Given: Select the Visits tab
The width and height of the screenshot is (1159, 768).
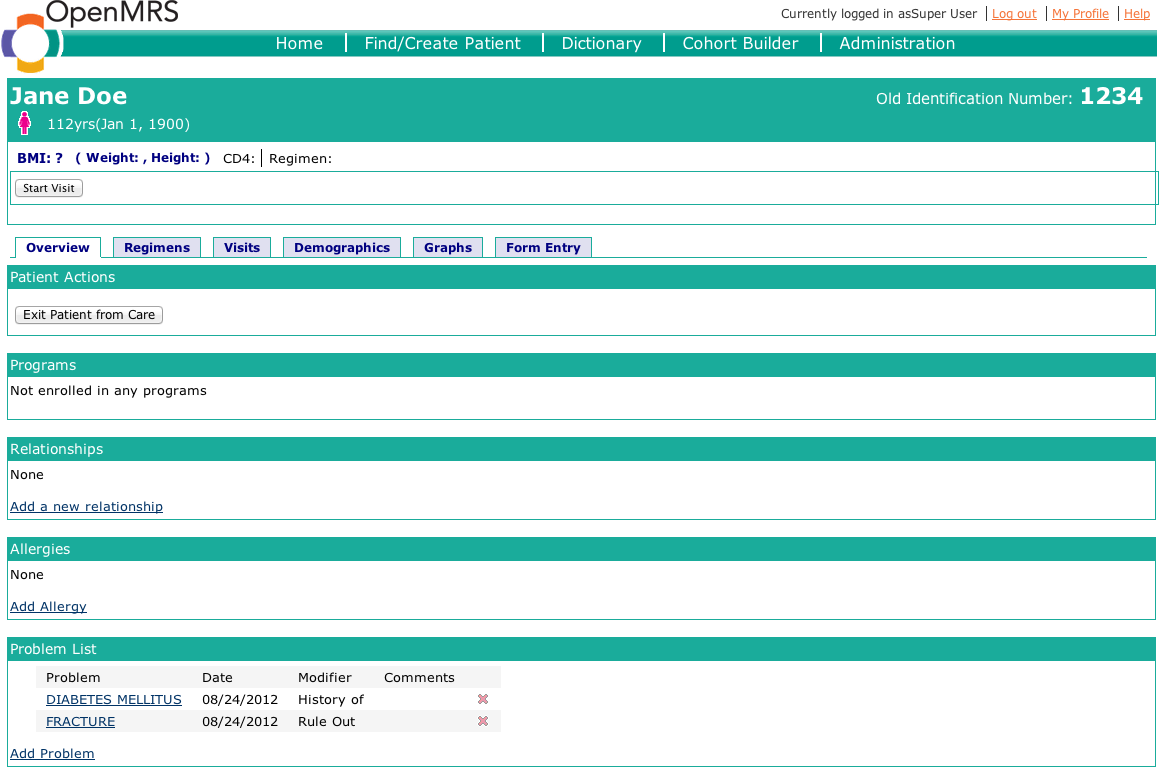Looking at the screenshot, I should tap(242, 248).
